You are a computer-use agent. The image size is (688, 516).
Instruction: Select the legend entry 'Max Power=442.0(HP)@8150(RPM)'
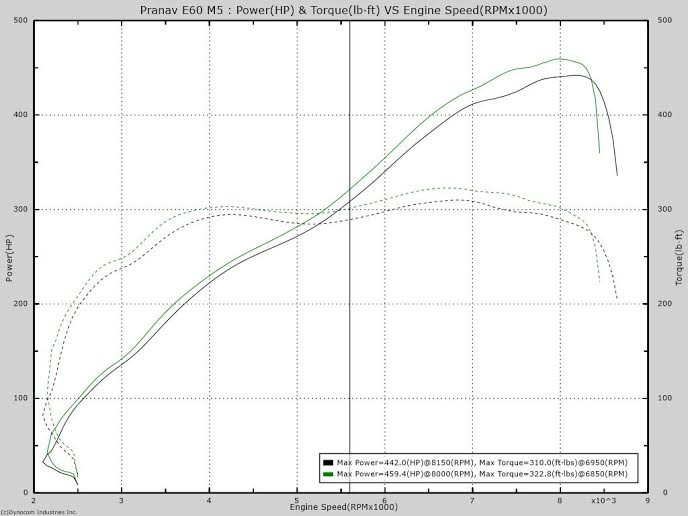pos(405,462)
